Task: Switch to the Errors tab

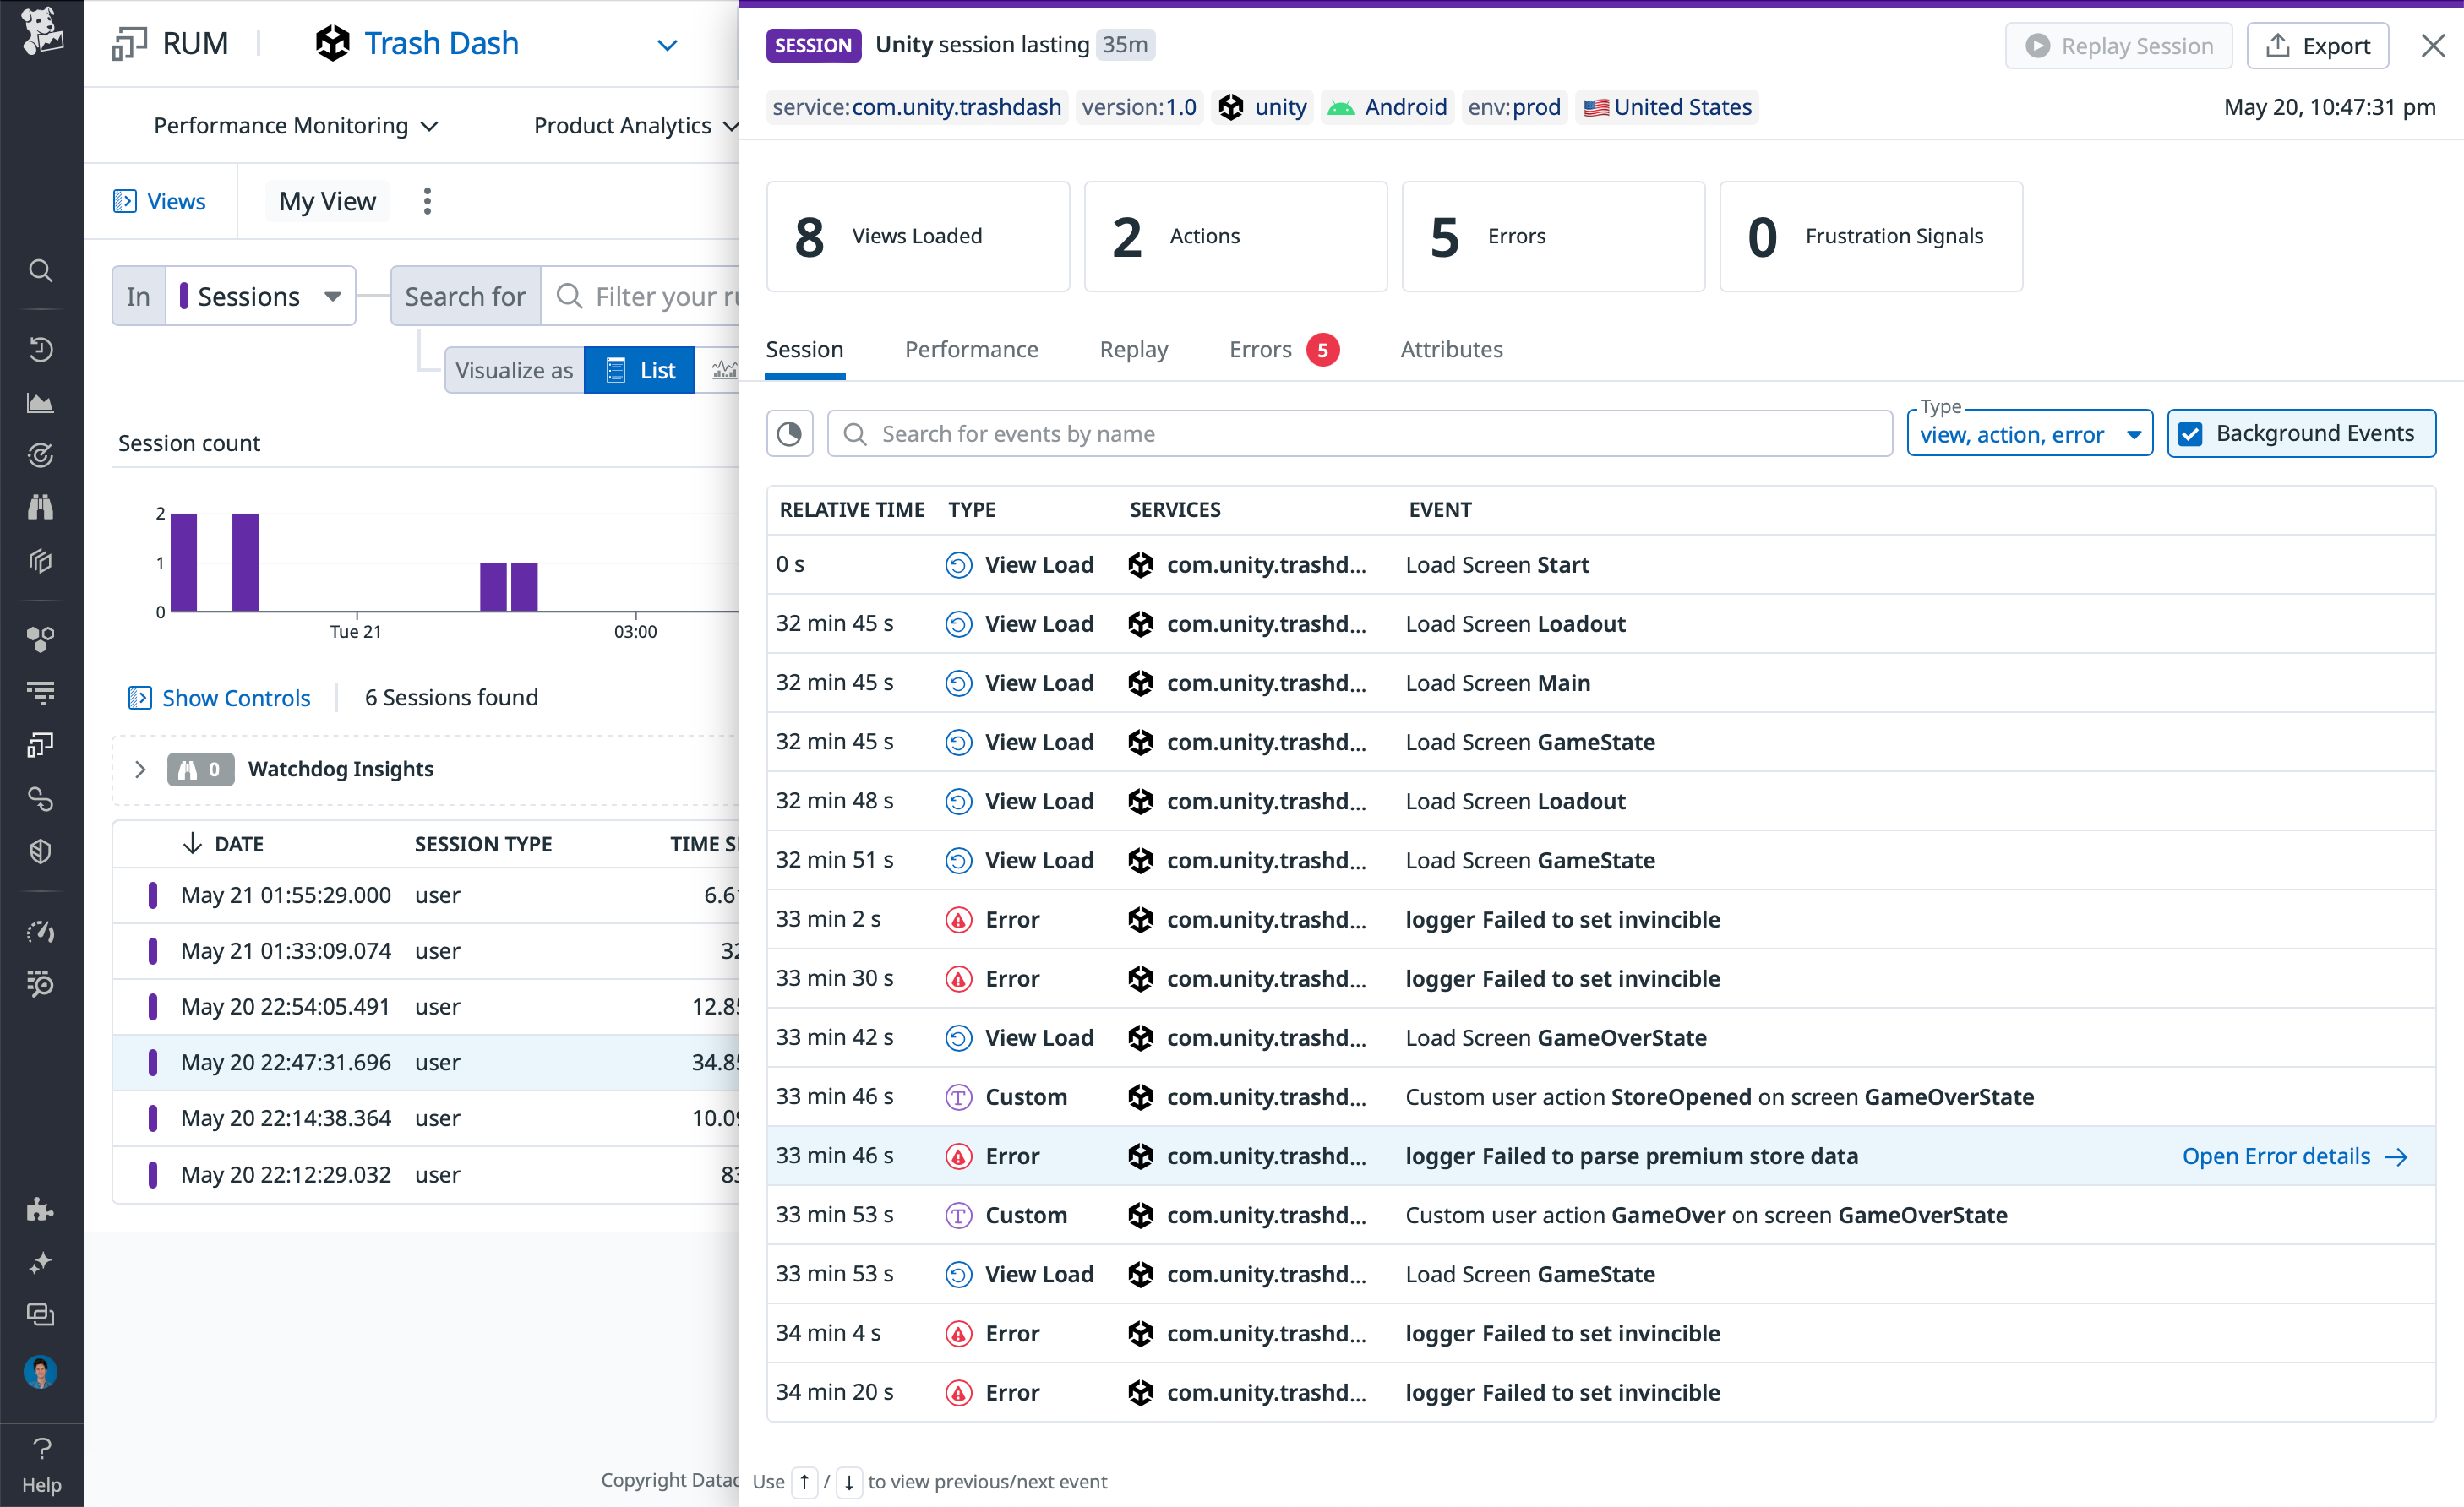Action: (1259, 349)
